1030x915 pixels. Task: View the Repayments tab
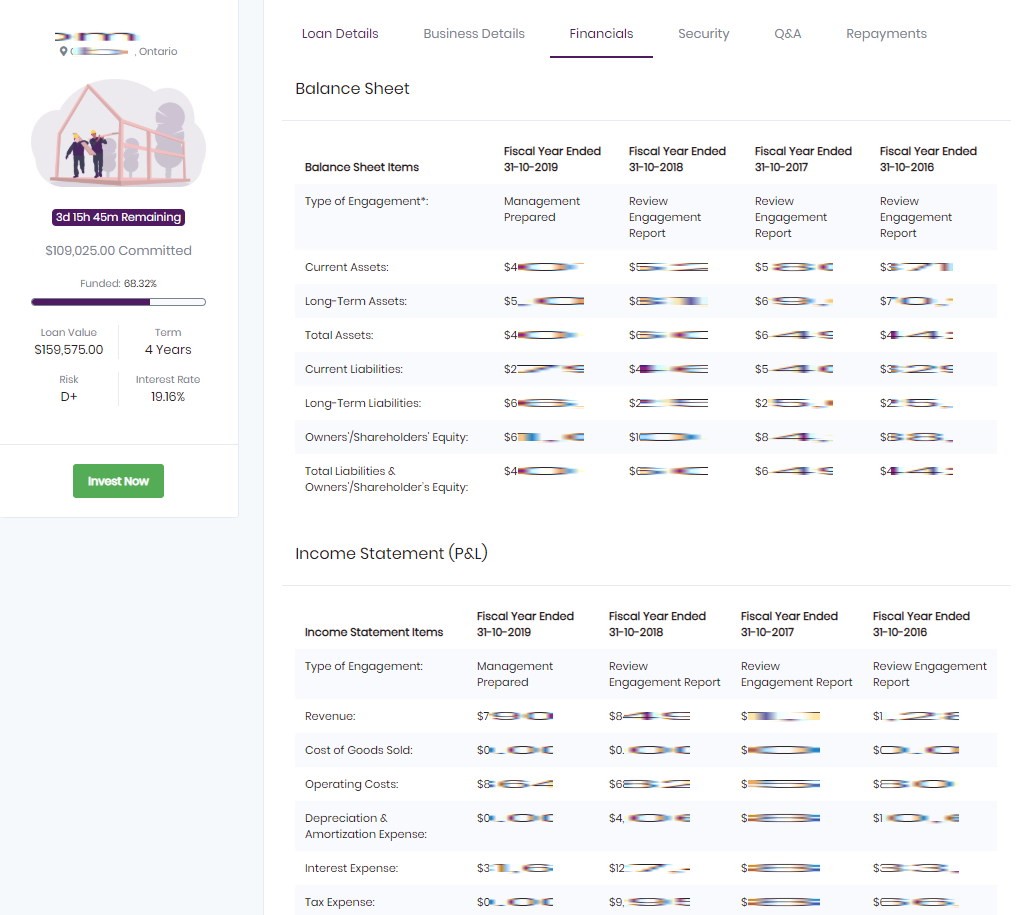(886, 34)
